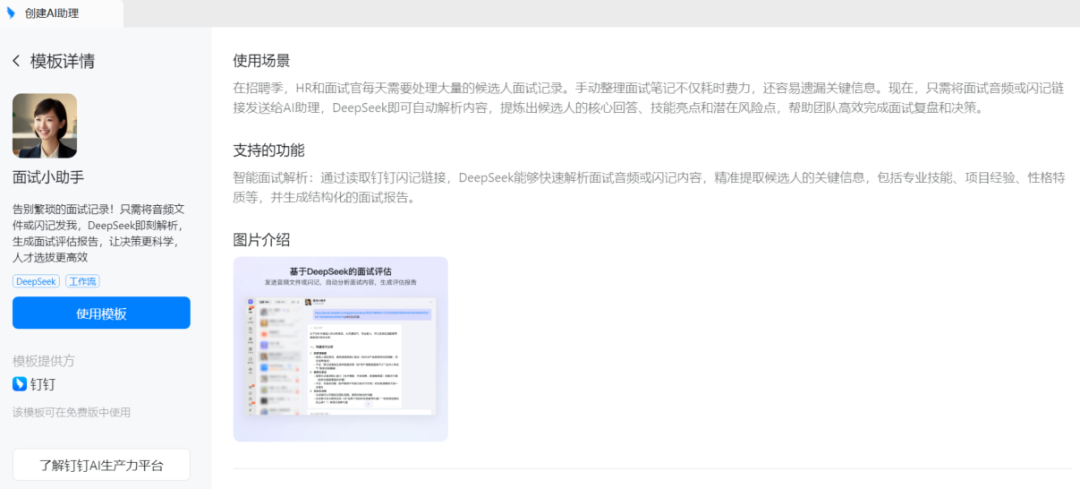Viewport: 1080px width, 489px height.
Task: Click the 图片介绍 heading
Action: click(x=262, y=240)
